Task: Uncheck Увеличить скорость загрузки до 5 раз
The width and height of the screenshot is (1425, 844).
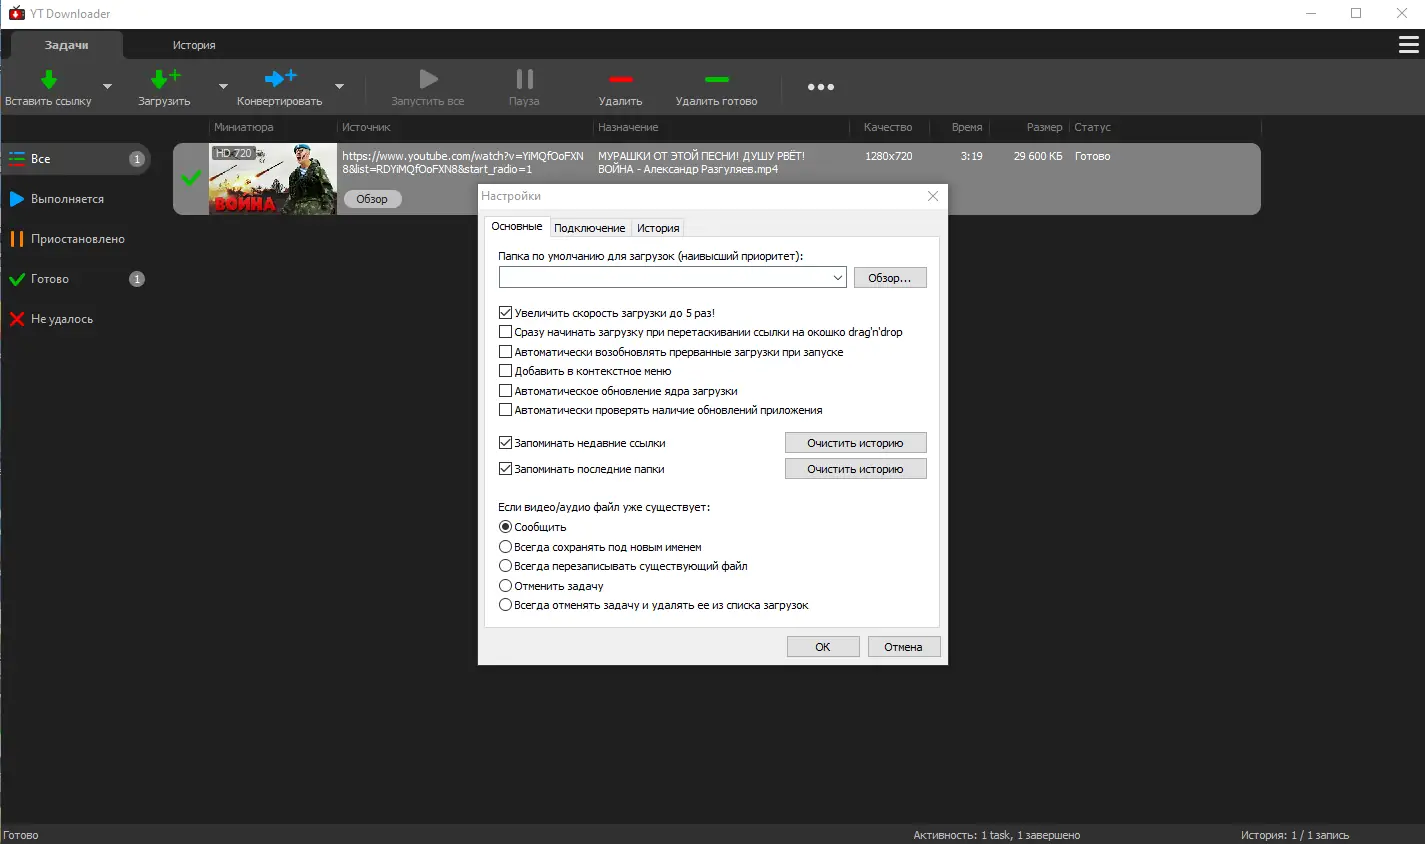Action: [x=505, y=313]
